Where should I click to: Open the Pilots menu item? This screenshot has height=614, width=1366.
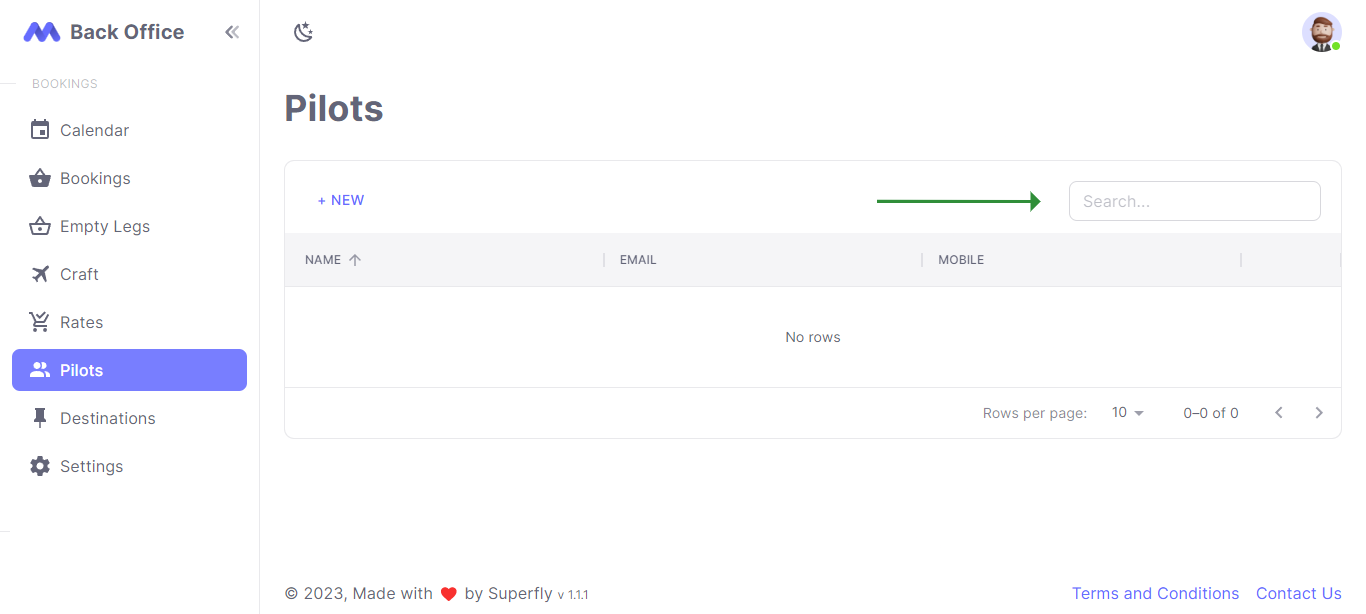(x=129, y=370)
